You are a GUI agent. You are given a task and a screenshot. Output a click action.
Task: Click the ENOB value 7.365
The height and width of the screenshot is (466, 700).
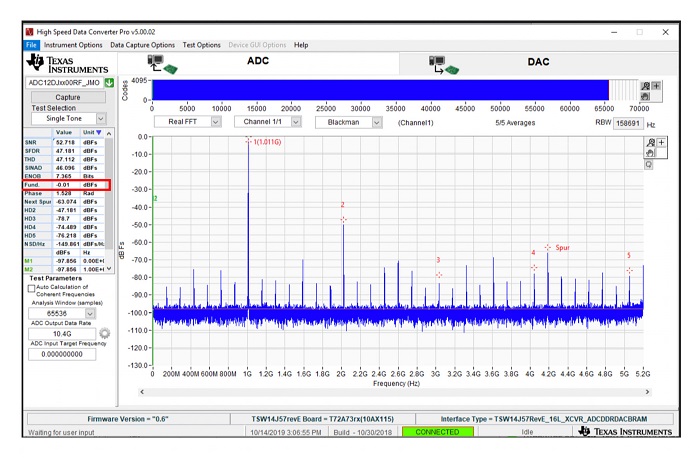click(64, 176)
